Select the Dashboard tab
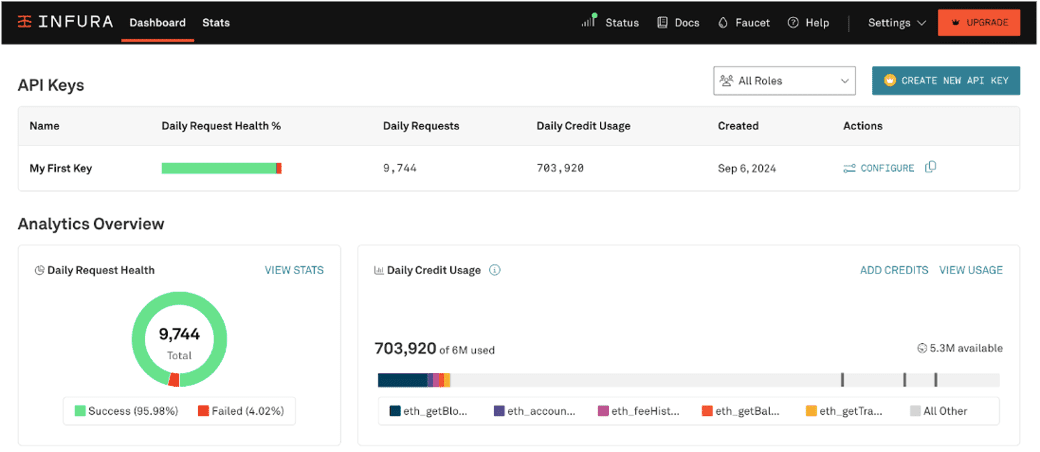Viewport: 1040px width, 452px height. point(158,23)
